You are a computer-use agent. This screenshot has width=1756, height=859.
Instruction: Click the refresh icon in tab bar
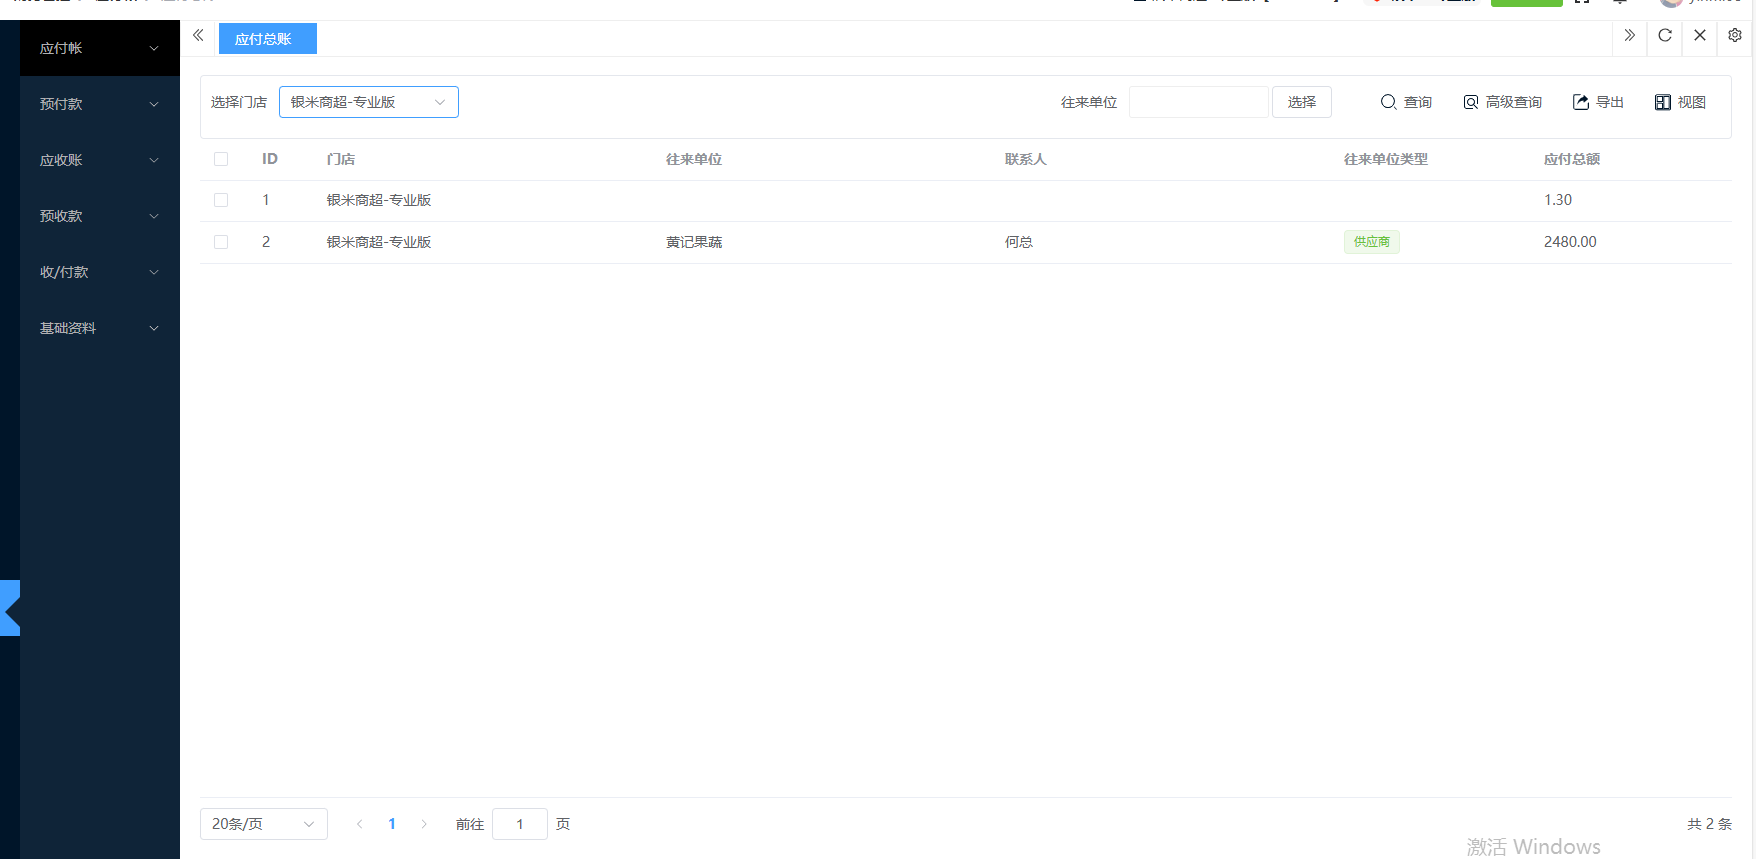(1665, 36)
